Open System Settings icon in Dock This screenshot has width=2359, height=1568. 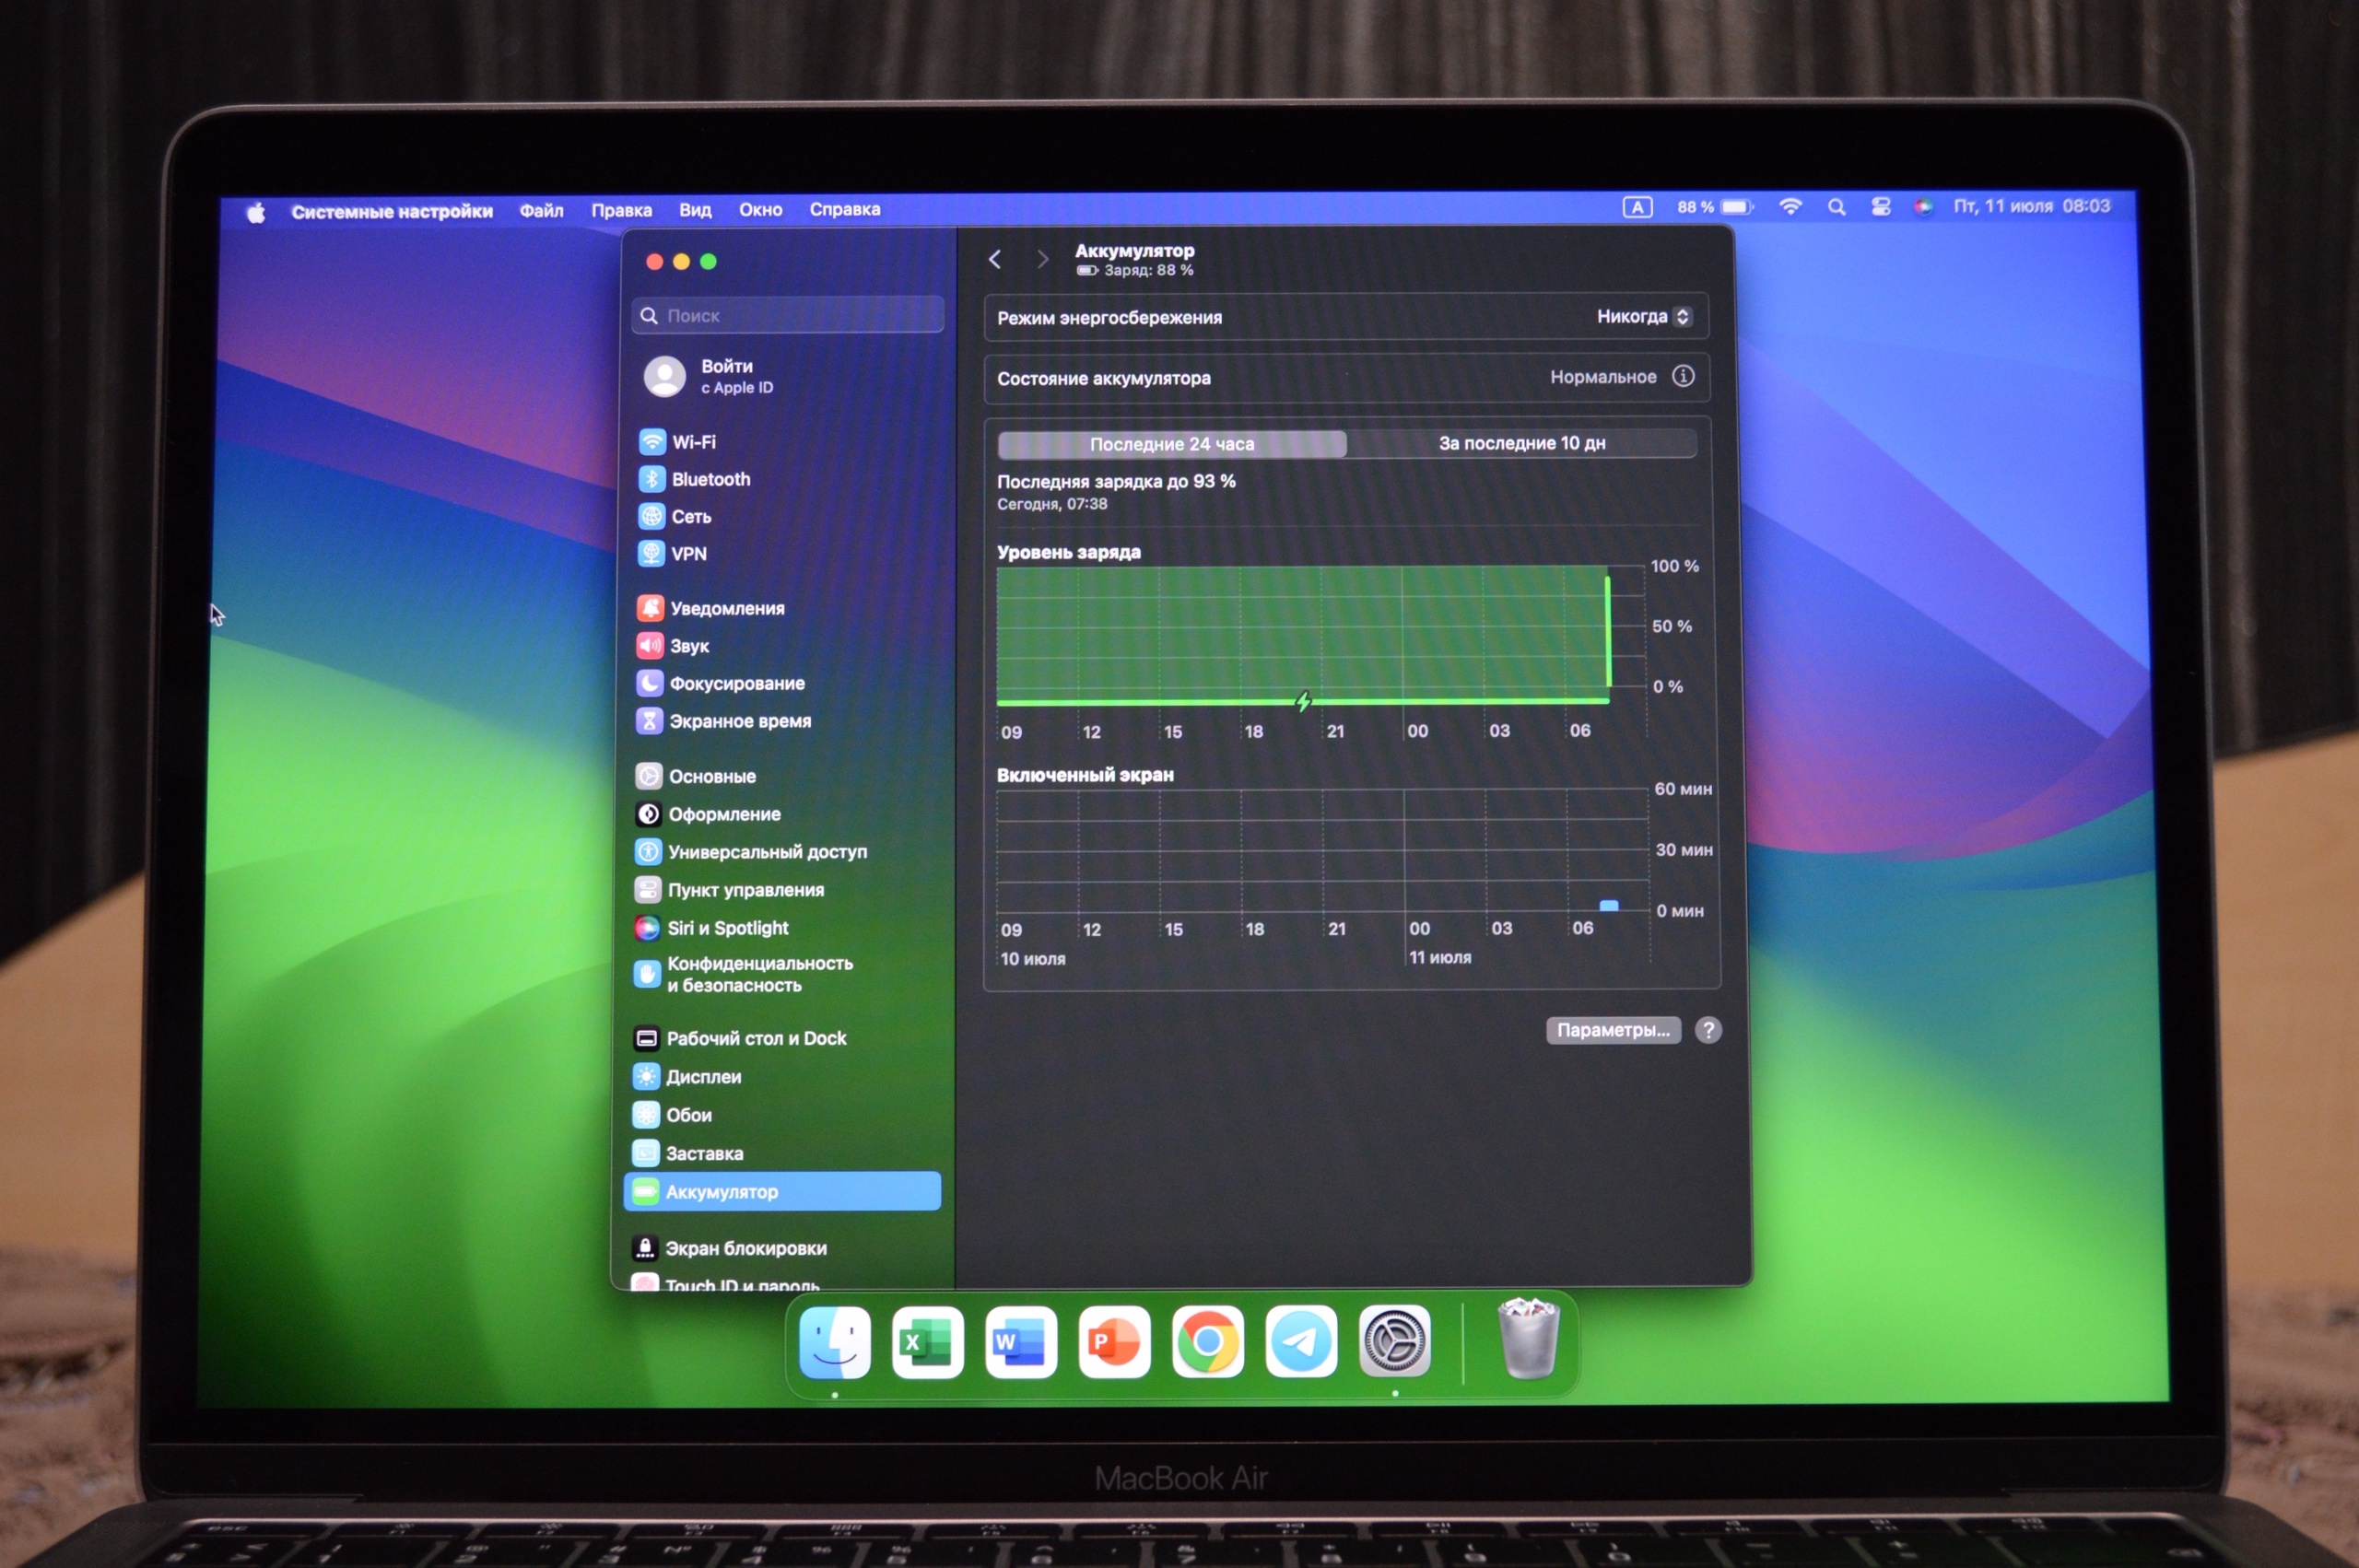click(x=1395, y=1342)
